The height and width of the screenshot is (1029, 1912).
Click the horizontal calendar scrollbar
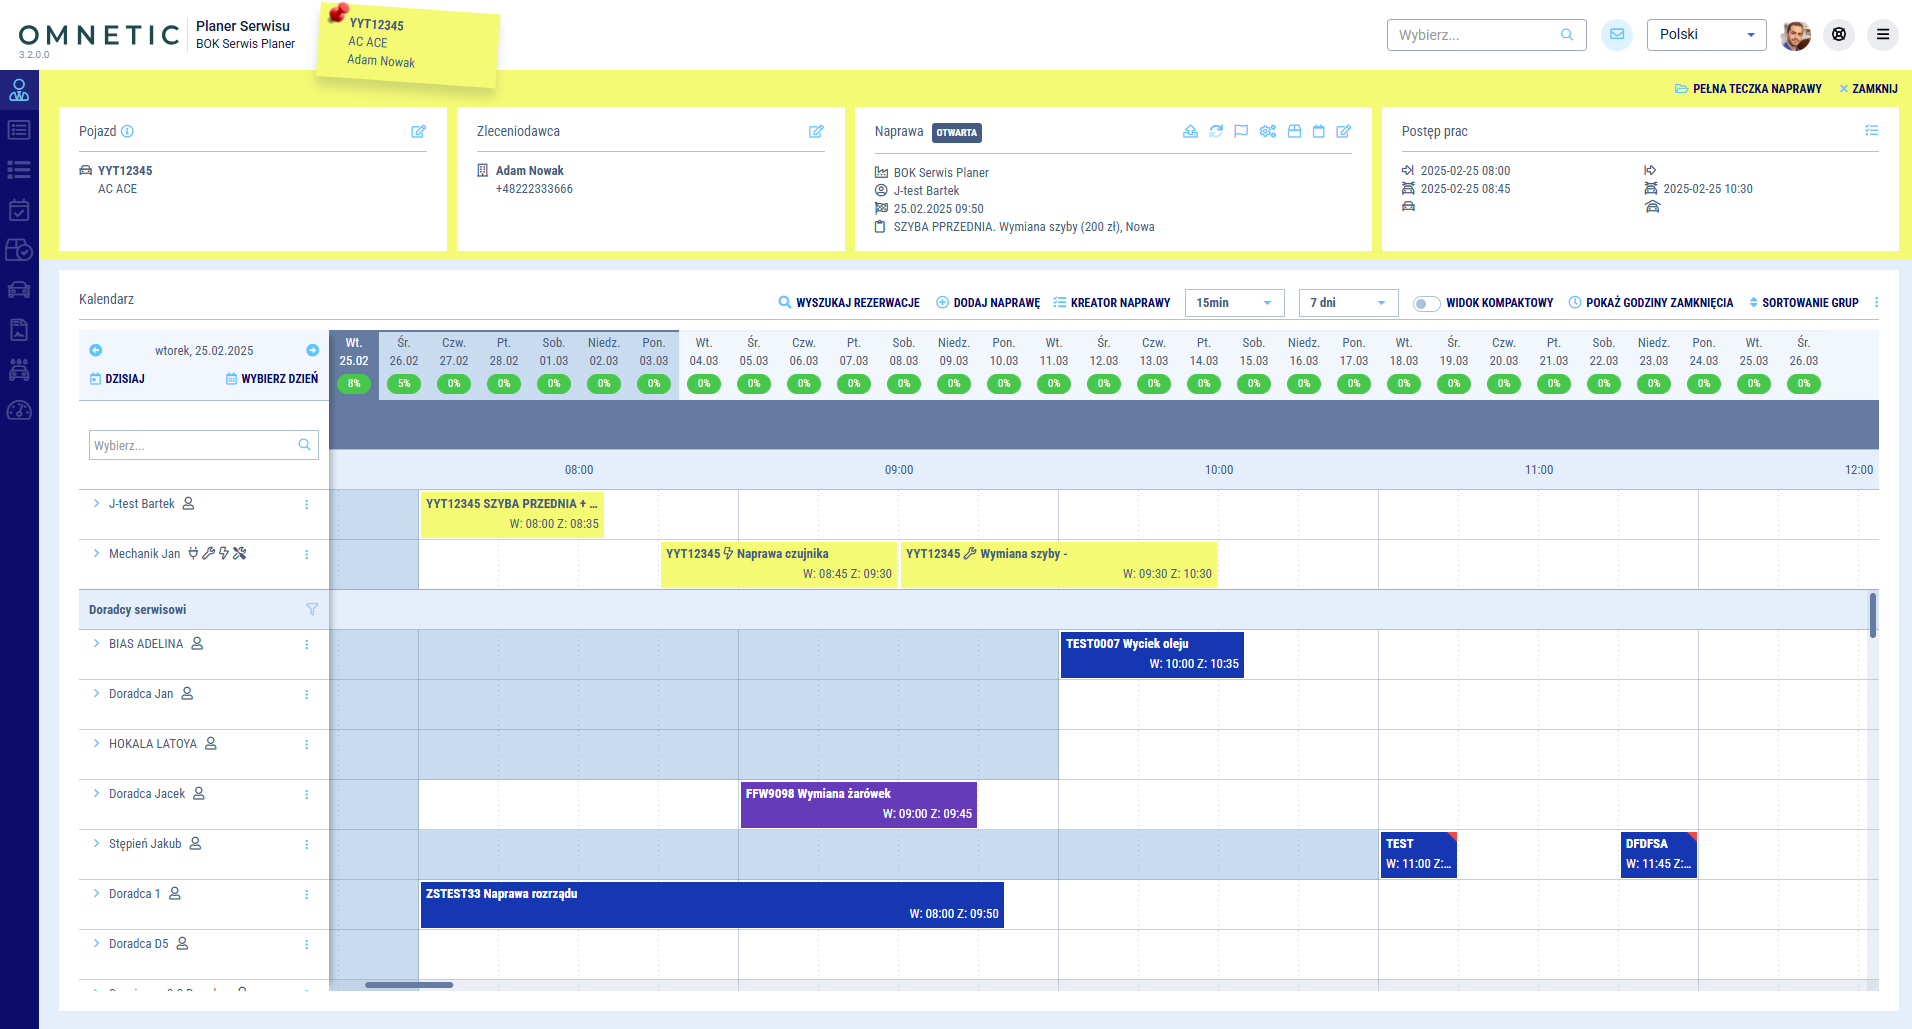click(409, 985)
